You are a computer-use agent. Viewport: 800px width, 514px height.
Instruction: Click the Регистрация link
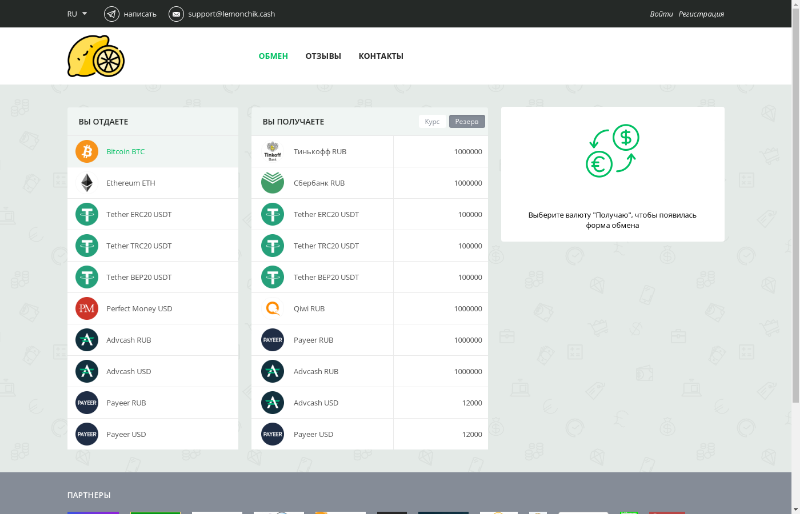pos(701,14)
